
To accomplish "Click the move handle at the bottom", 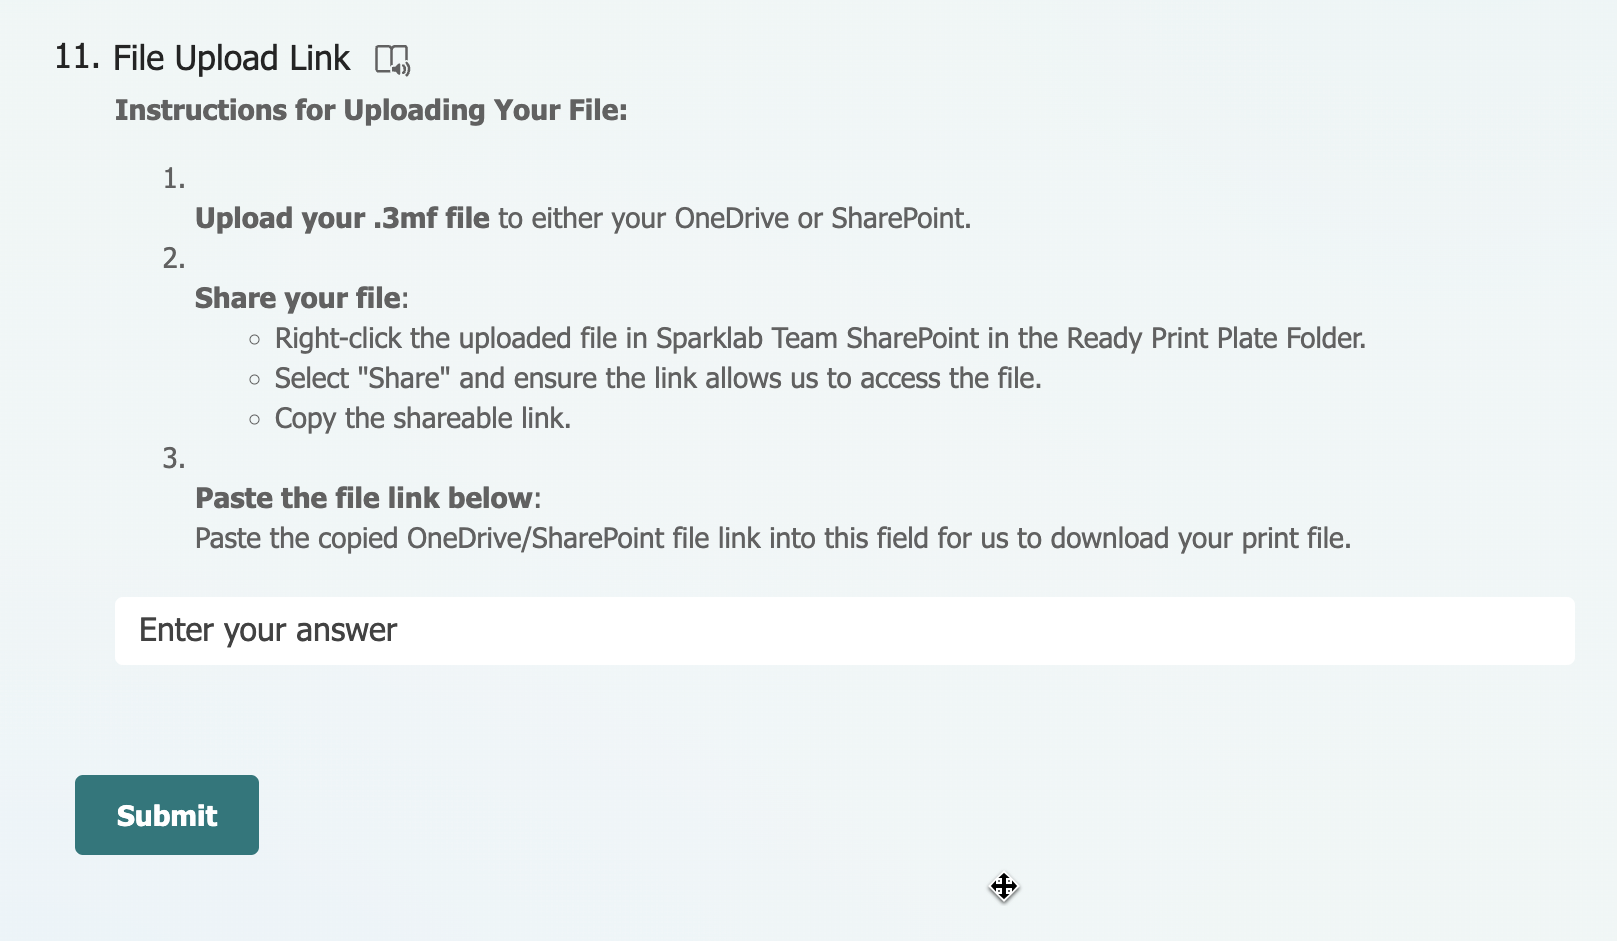I will [x=1004, y=888].
